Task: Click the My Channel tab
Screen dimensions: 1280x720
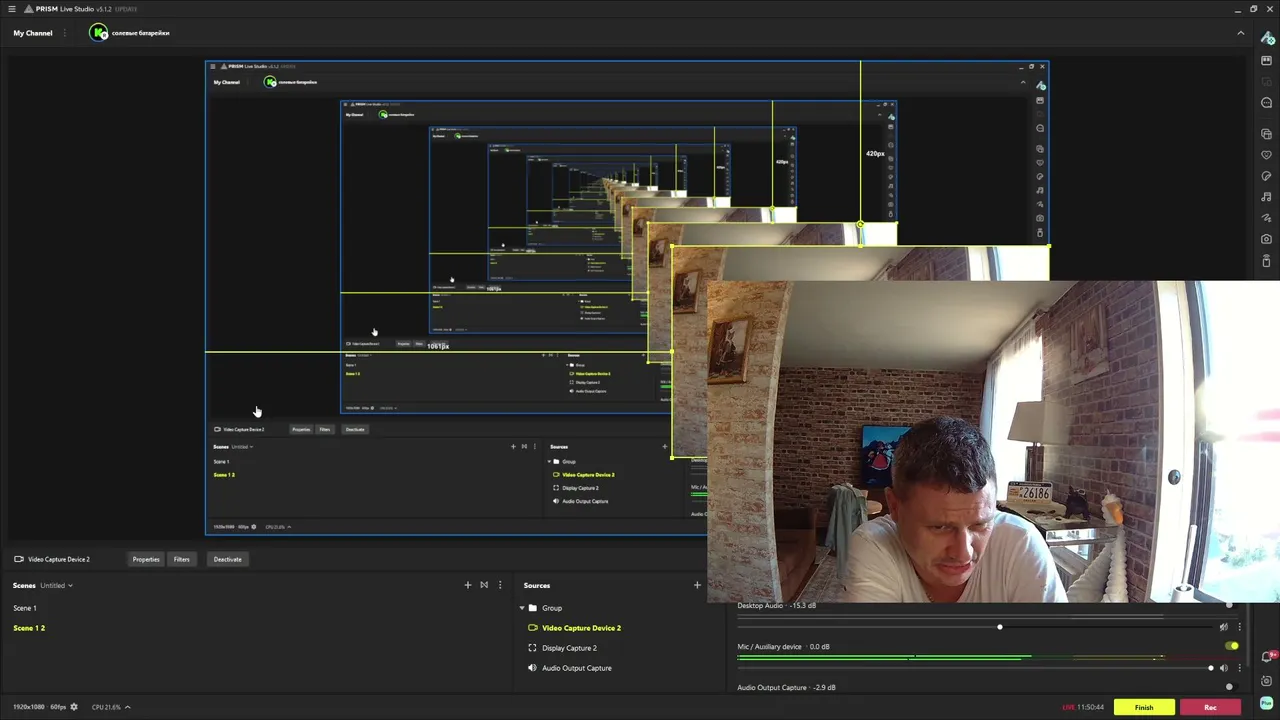Action: (x=33, y=33)
